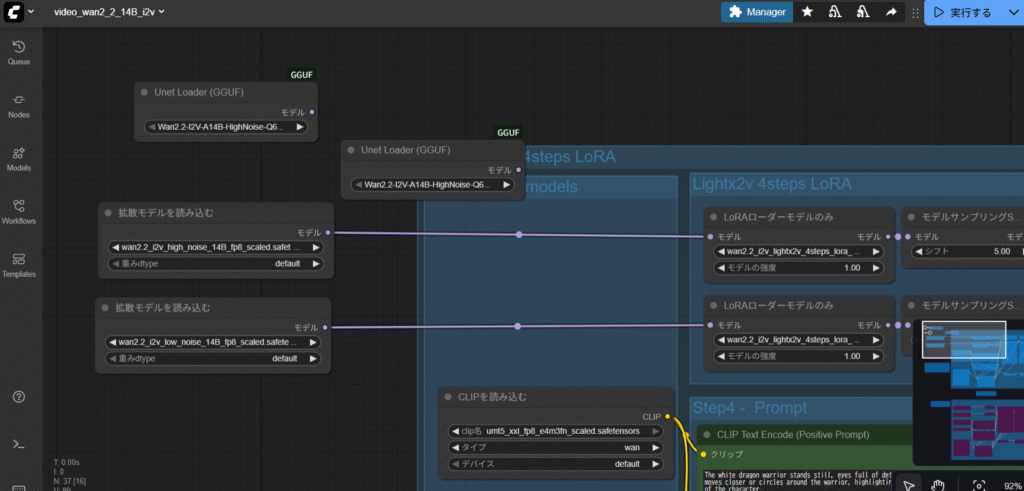Grab the dotted drag handle beside 実行する
Image resolution: width=1024 pixels, height=491 pixels.
pyautogui.click(x=915, y=12)
